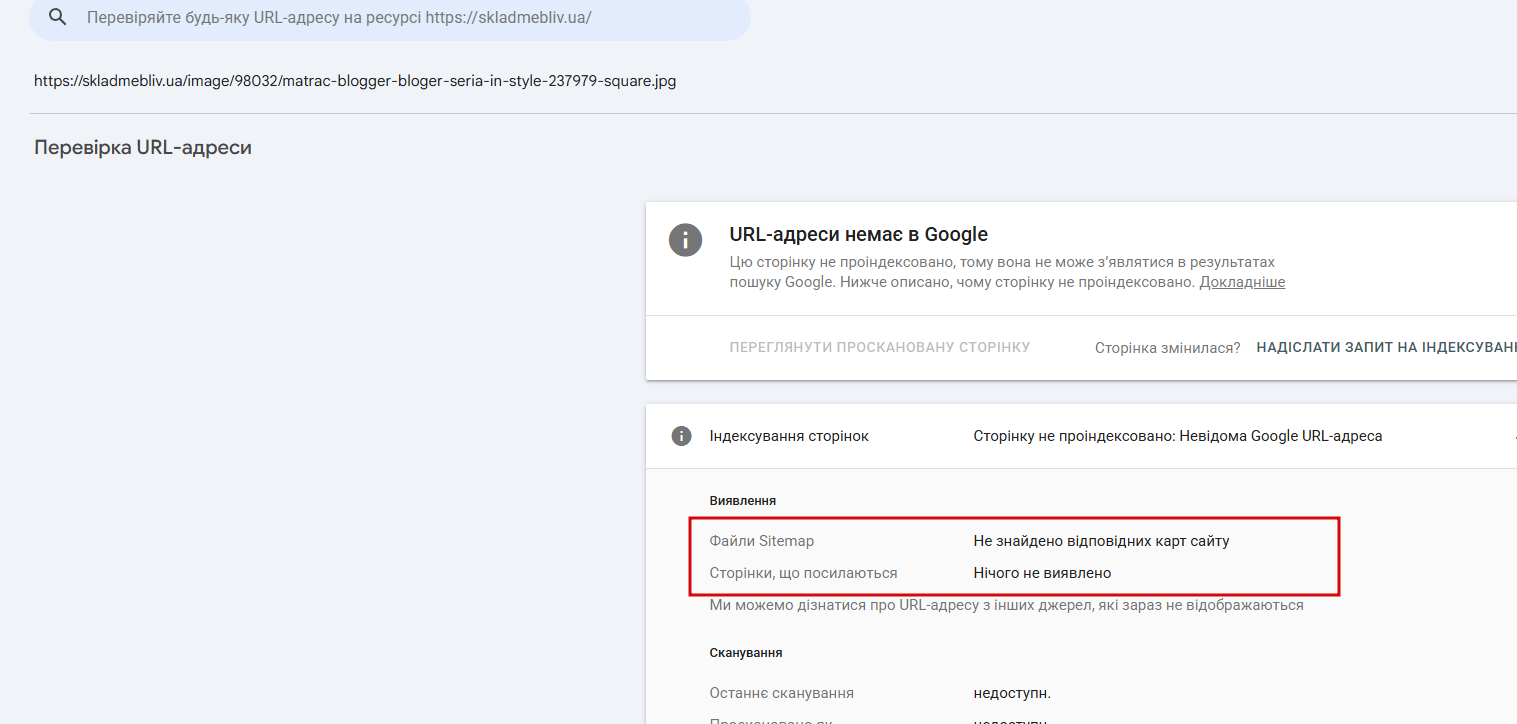Click the info icon beside 'URL-адреси немає в Google'
Image resolution: width=1517 pixels, height=724 pixels.
click(x=685, y=240)
